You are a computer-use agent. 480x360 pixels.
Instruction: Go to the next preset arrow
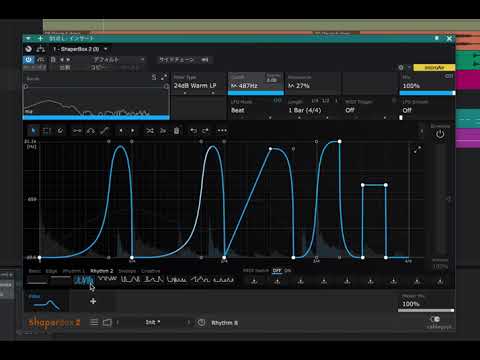[189, 322]
